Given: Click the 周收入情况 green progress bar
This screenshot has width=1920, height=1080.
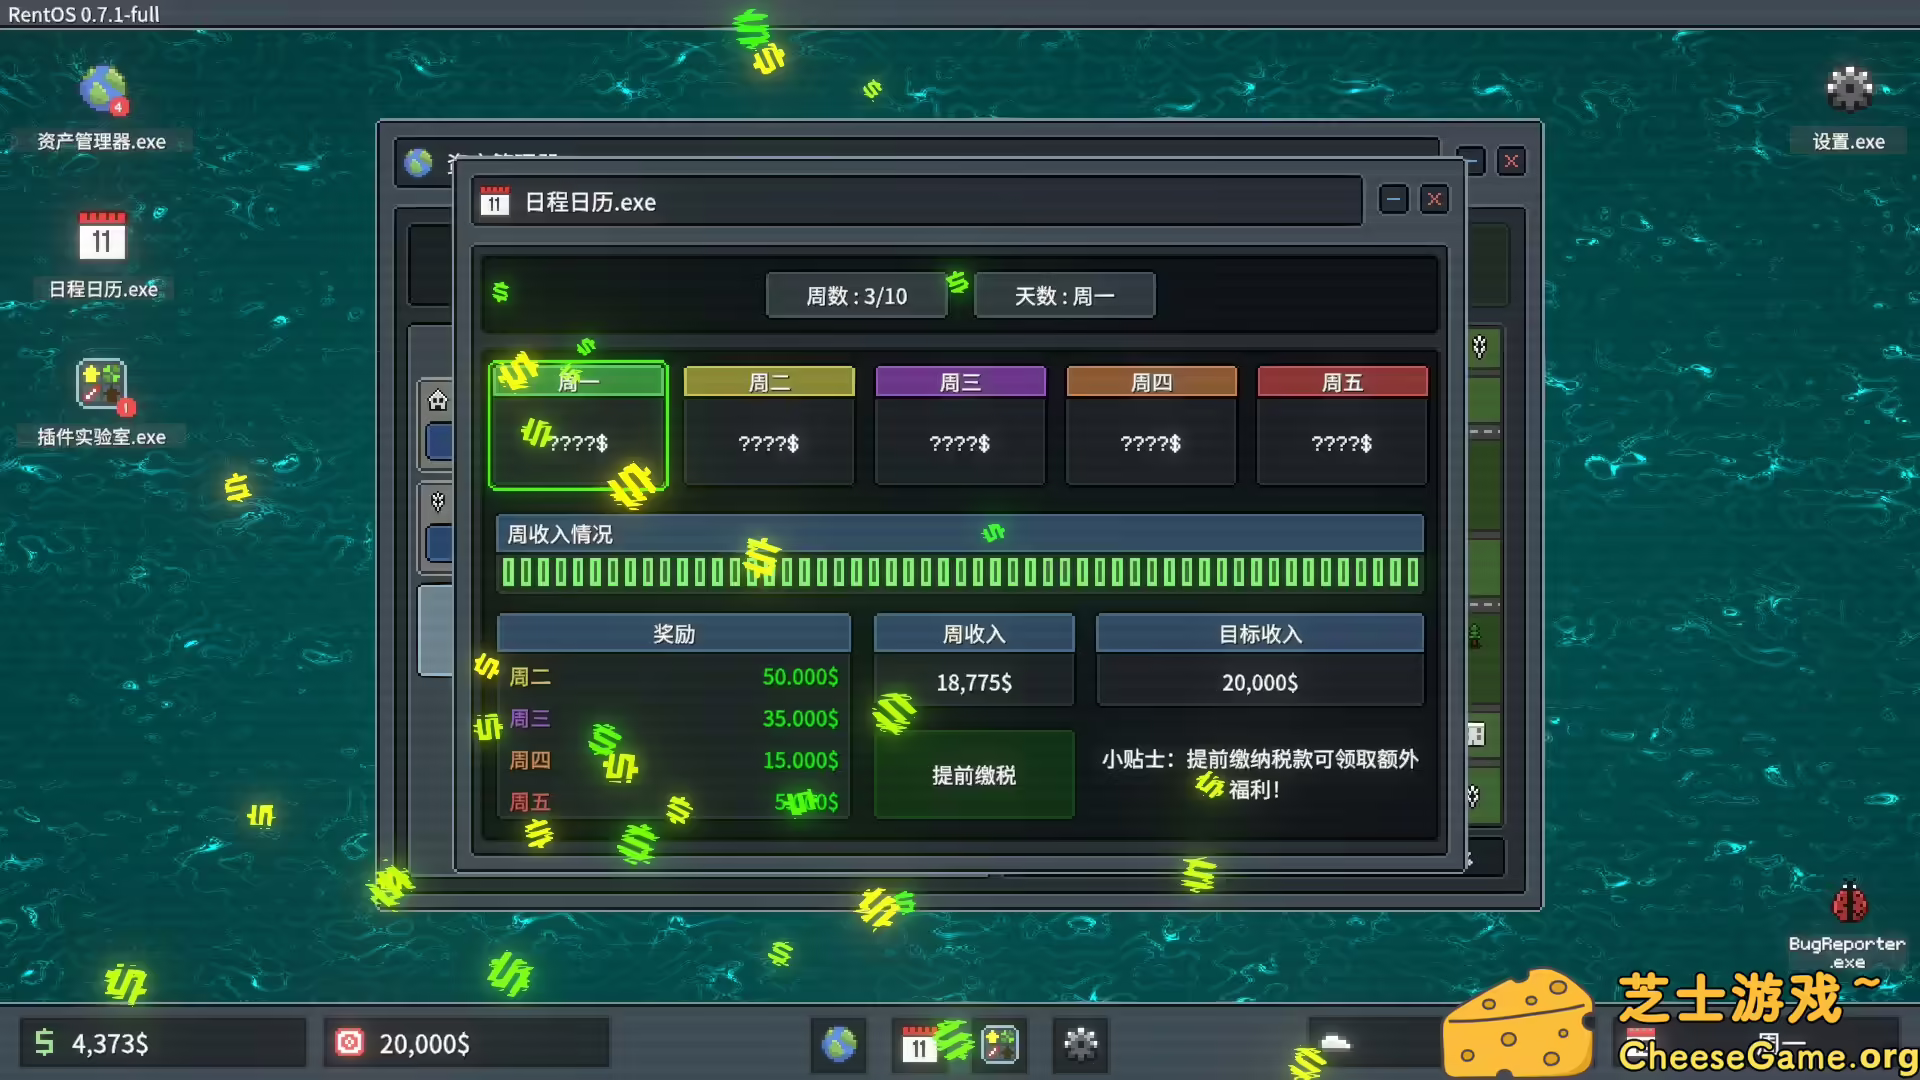Looking at the screenshot, I should pos(960,572).
